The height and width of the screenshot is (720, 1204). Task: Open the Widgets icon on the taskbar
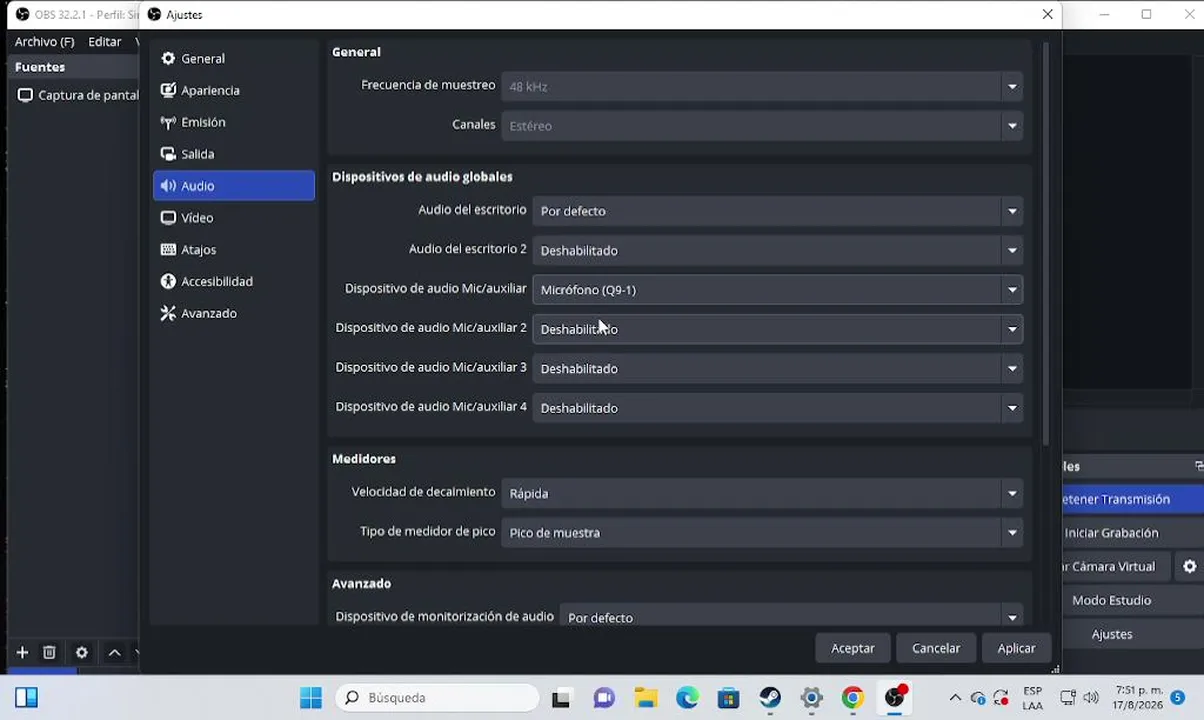pos(27,698)
